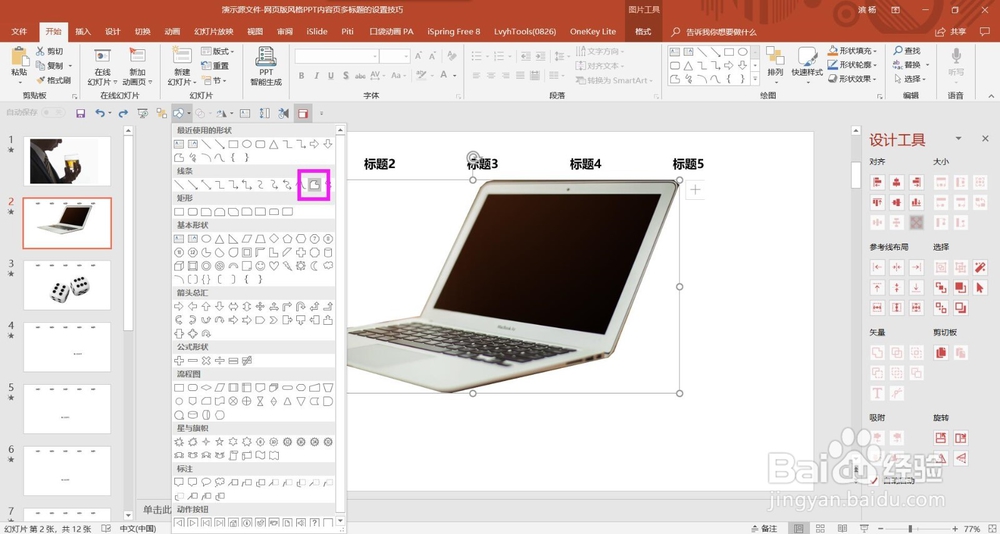Select the Rounded Rectangle in the 矩形 section
Image resolution: width=1000 pixels, height=534 pixels.
193,211
